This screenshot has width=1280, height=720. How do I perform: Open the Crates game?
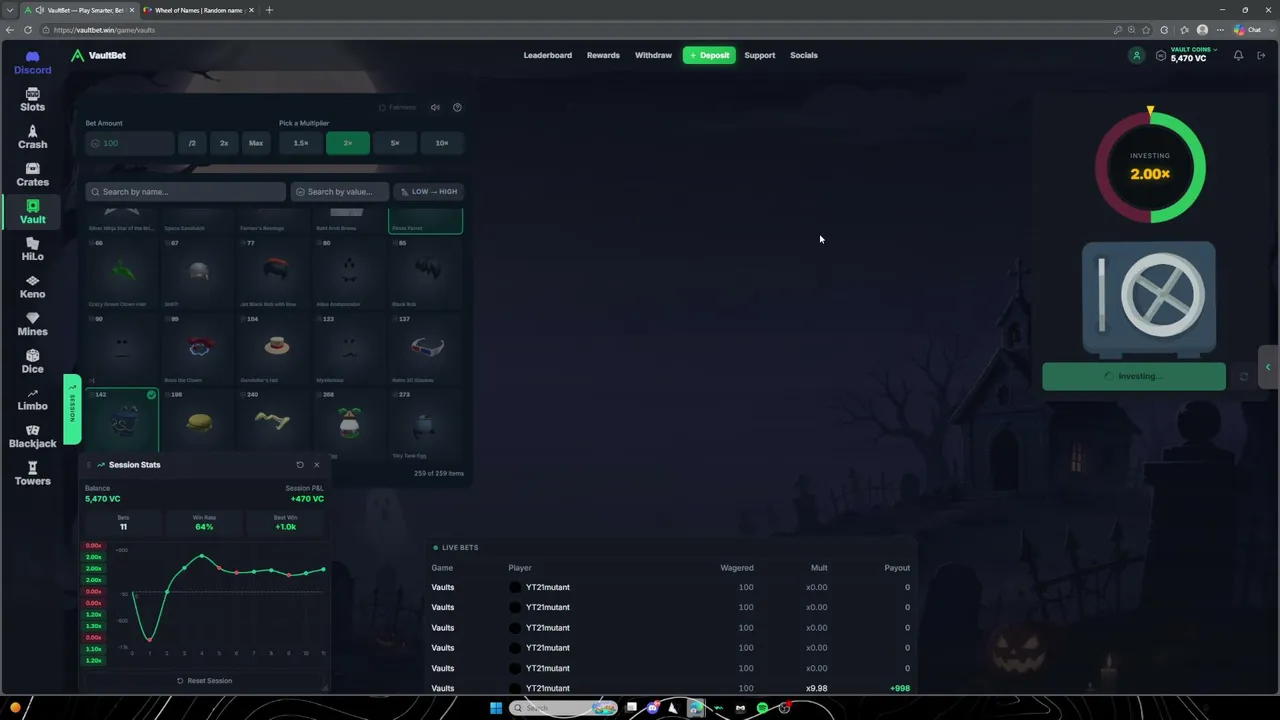(x=32, y=175)
